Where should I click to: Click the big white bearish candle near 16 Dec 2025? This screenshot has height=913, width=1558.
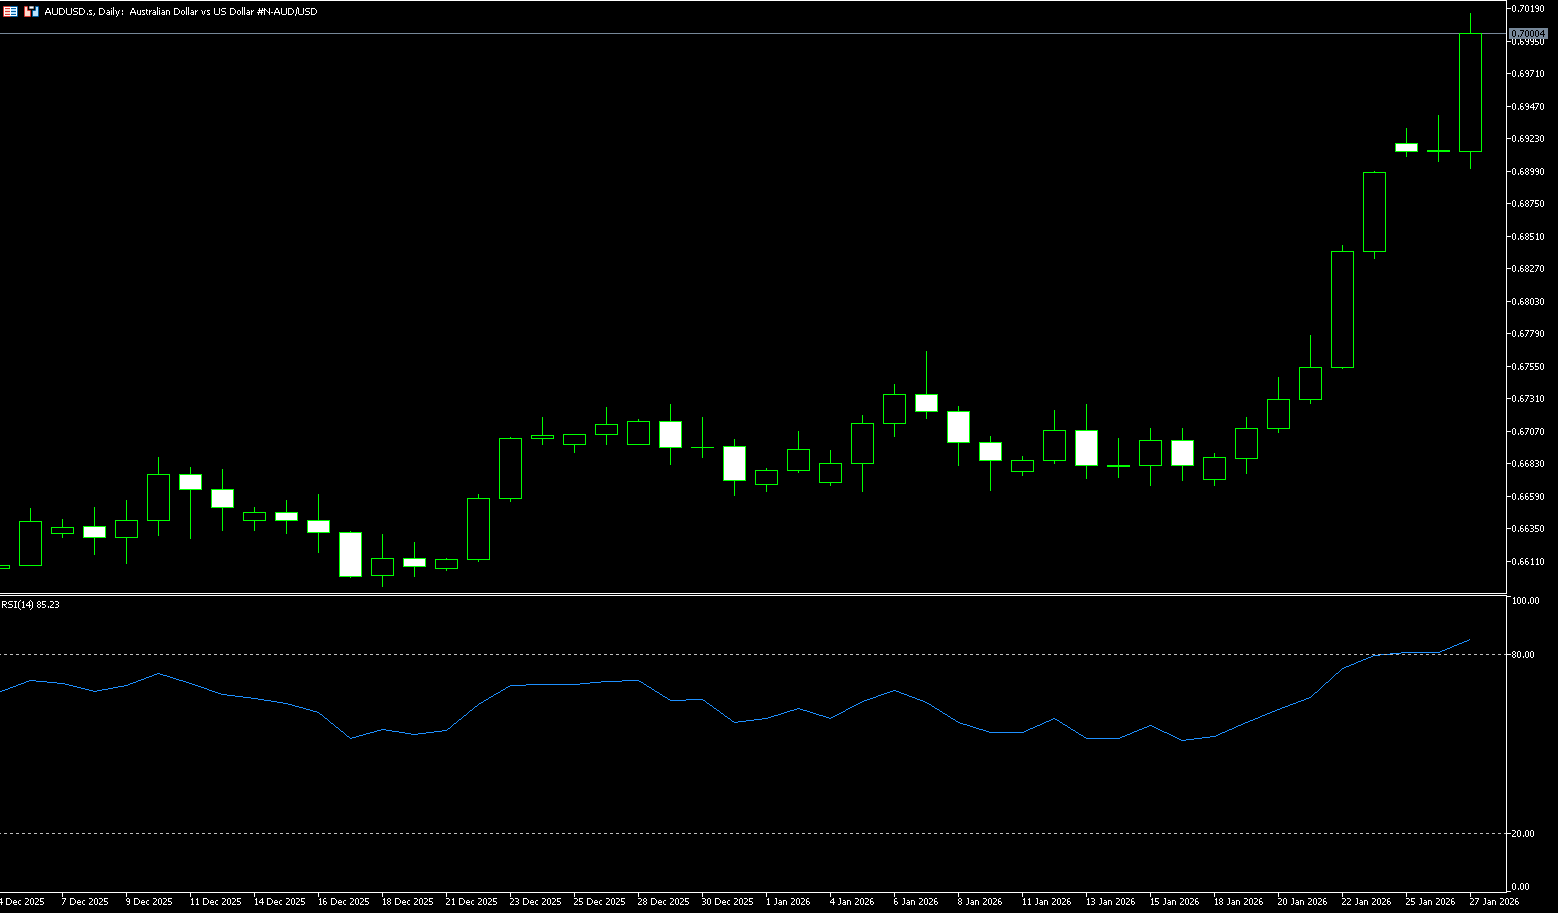click(350, 554)
